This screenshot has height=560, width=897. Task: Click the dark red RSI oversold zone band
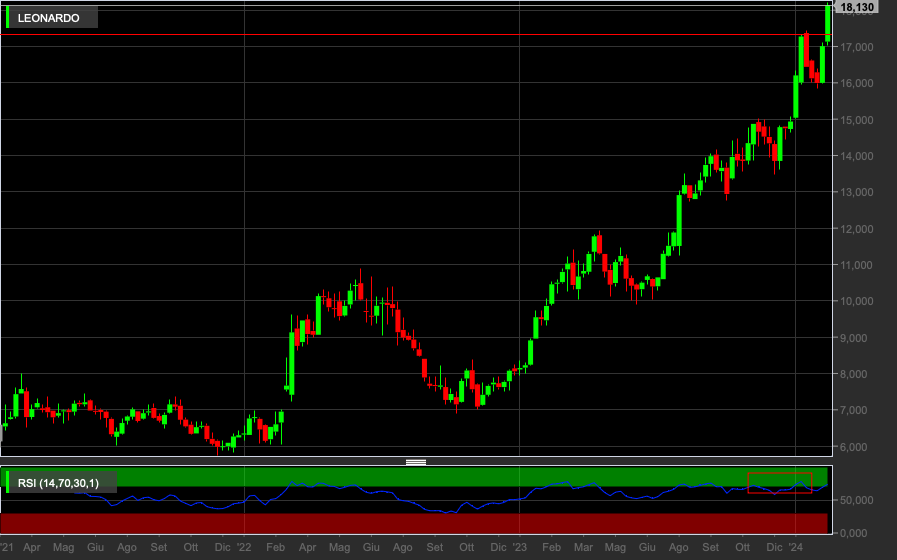[x=414, y=523]
